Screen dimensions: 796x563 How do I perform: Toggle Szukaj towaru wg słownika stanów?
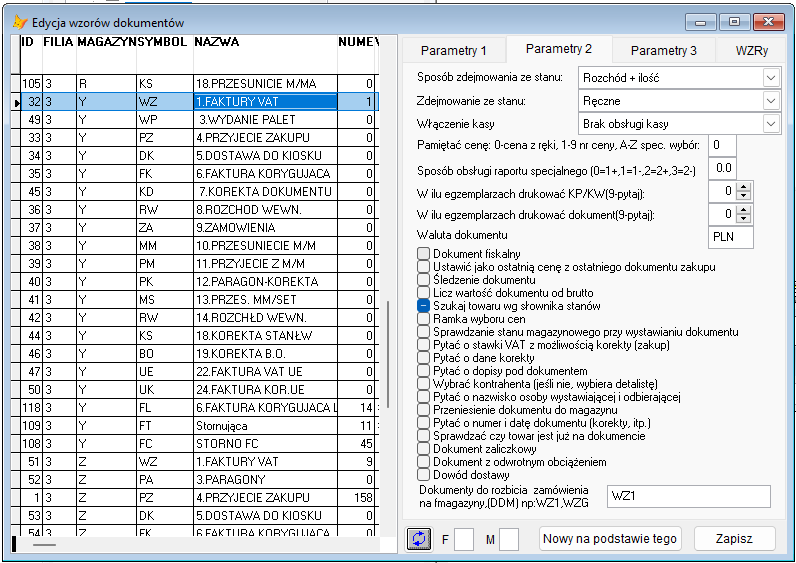pyautogui.click(x=423, y=306)
